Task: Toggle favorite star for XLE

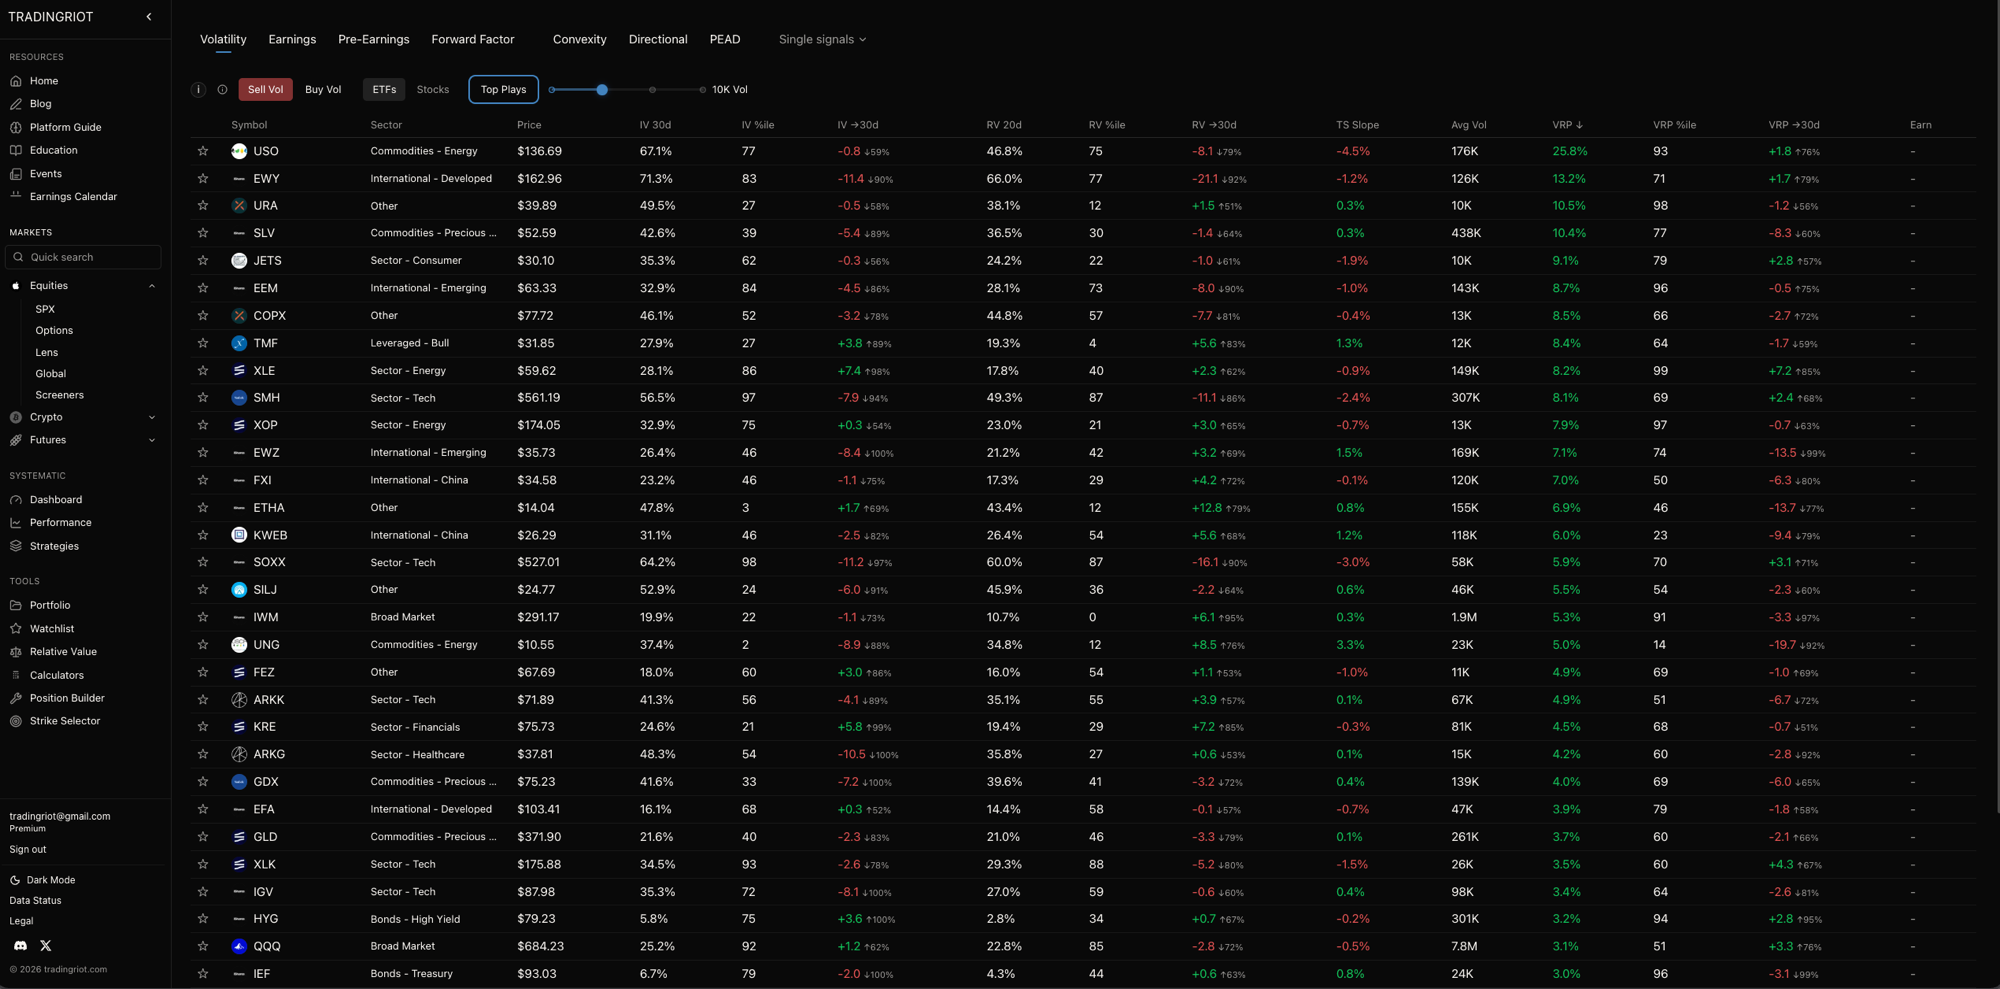Action: [x=203, y=371]
